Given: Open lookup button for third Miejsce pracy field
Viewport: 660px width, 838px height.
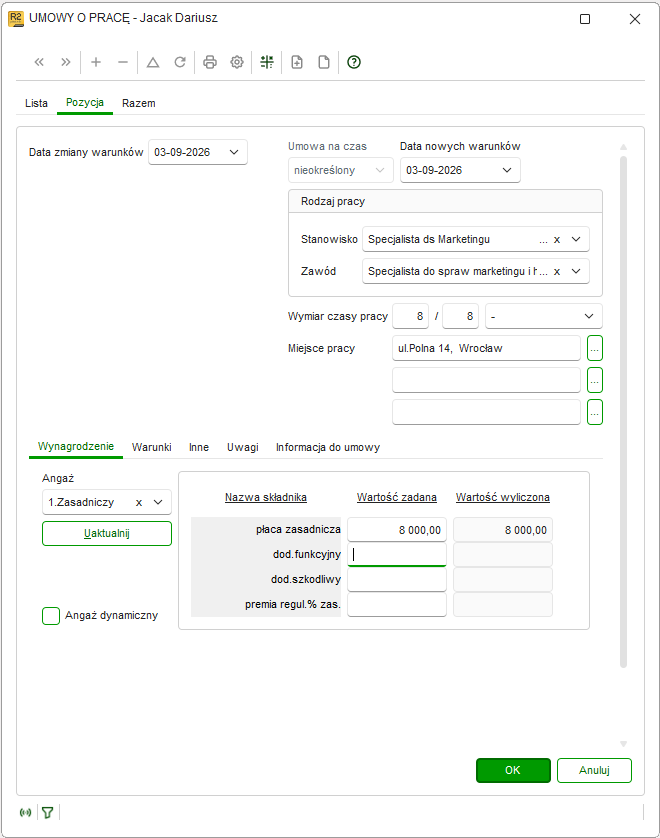Looking at the screenshot, I should pos(595,412).
